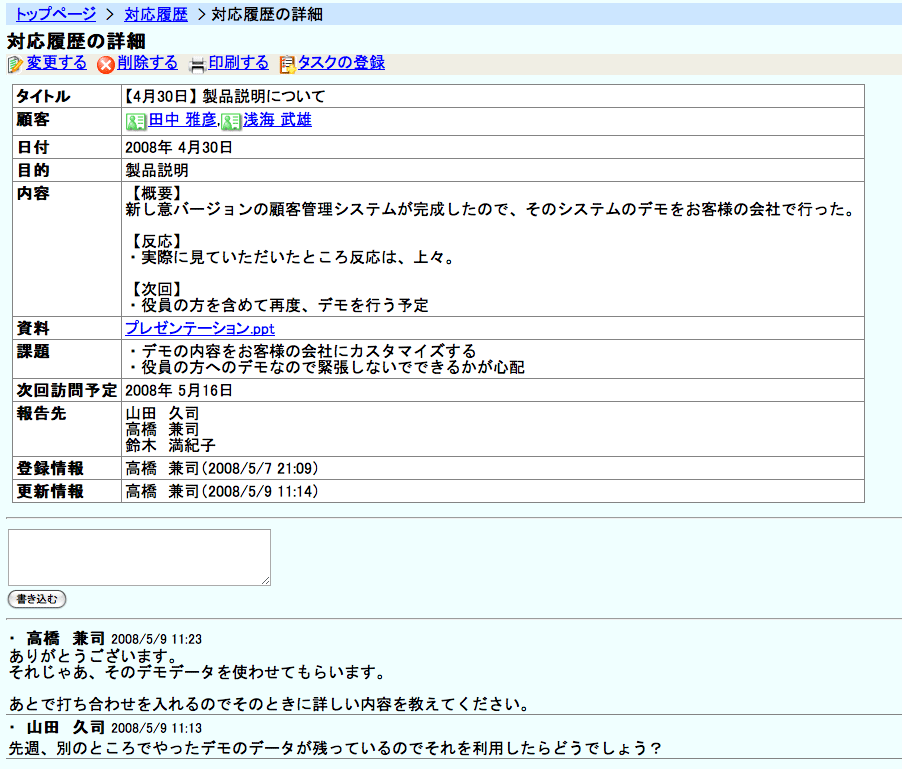The height and width of the screenshot is (769, 902).
Task: Select the 削除する link
Action: click(x=147, y=63)
